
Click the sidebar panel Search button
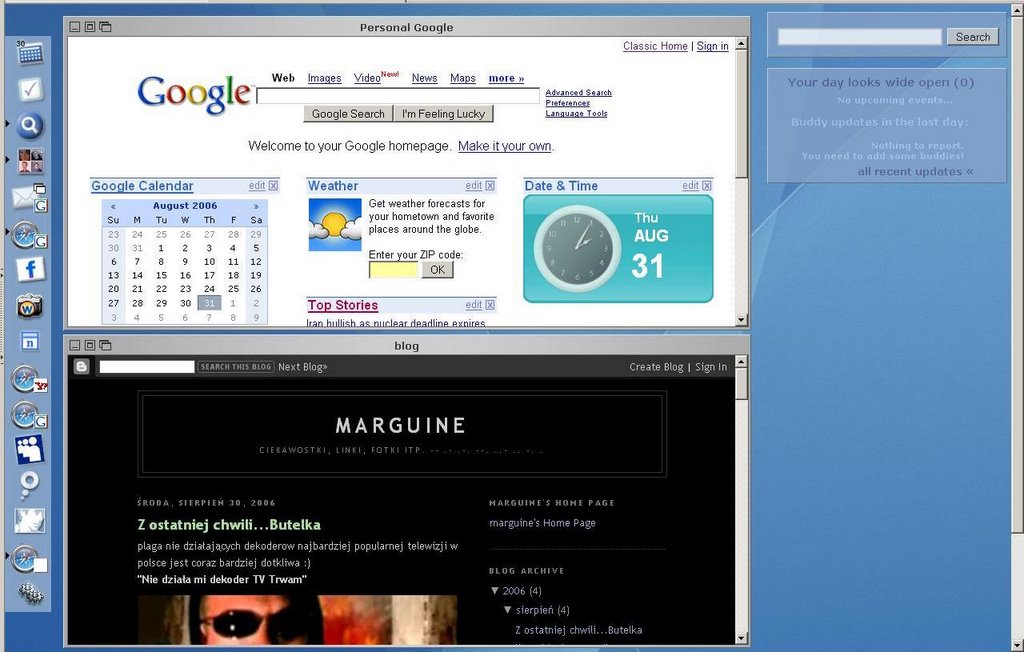tap(973, 37)
